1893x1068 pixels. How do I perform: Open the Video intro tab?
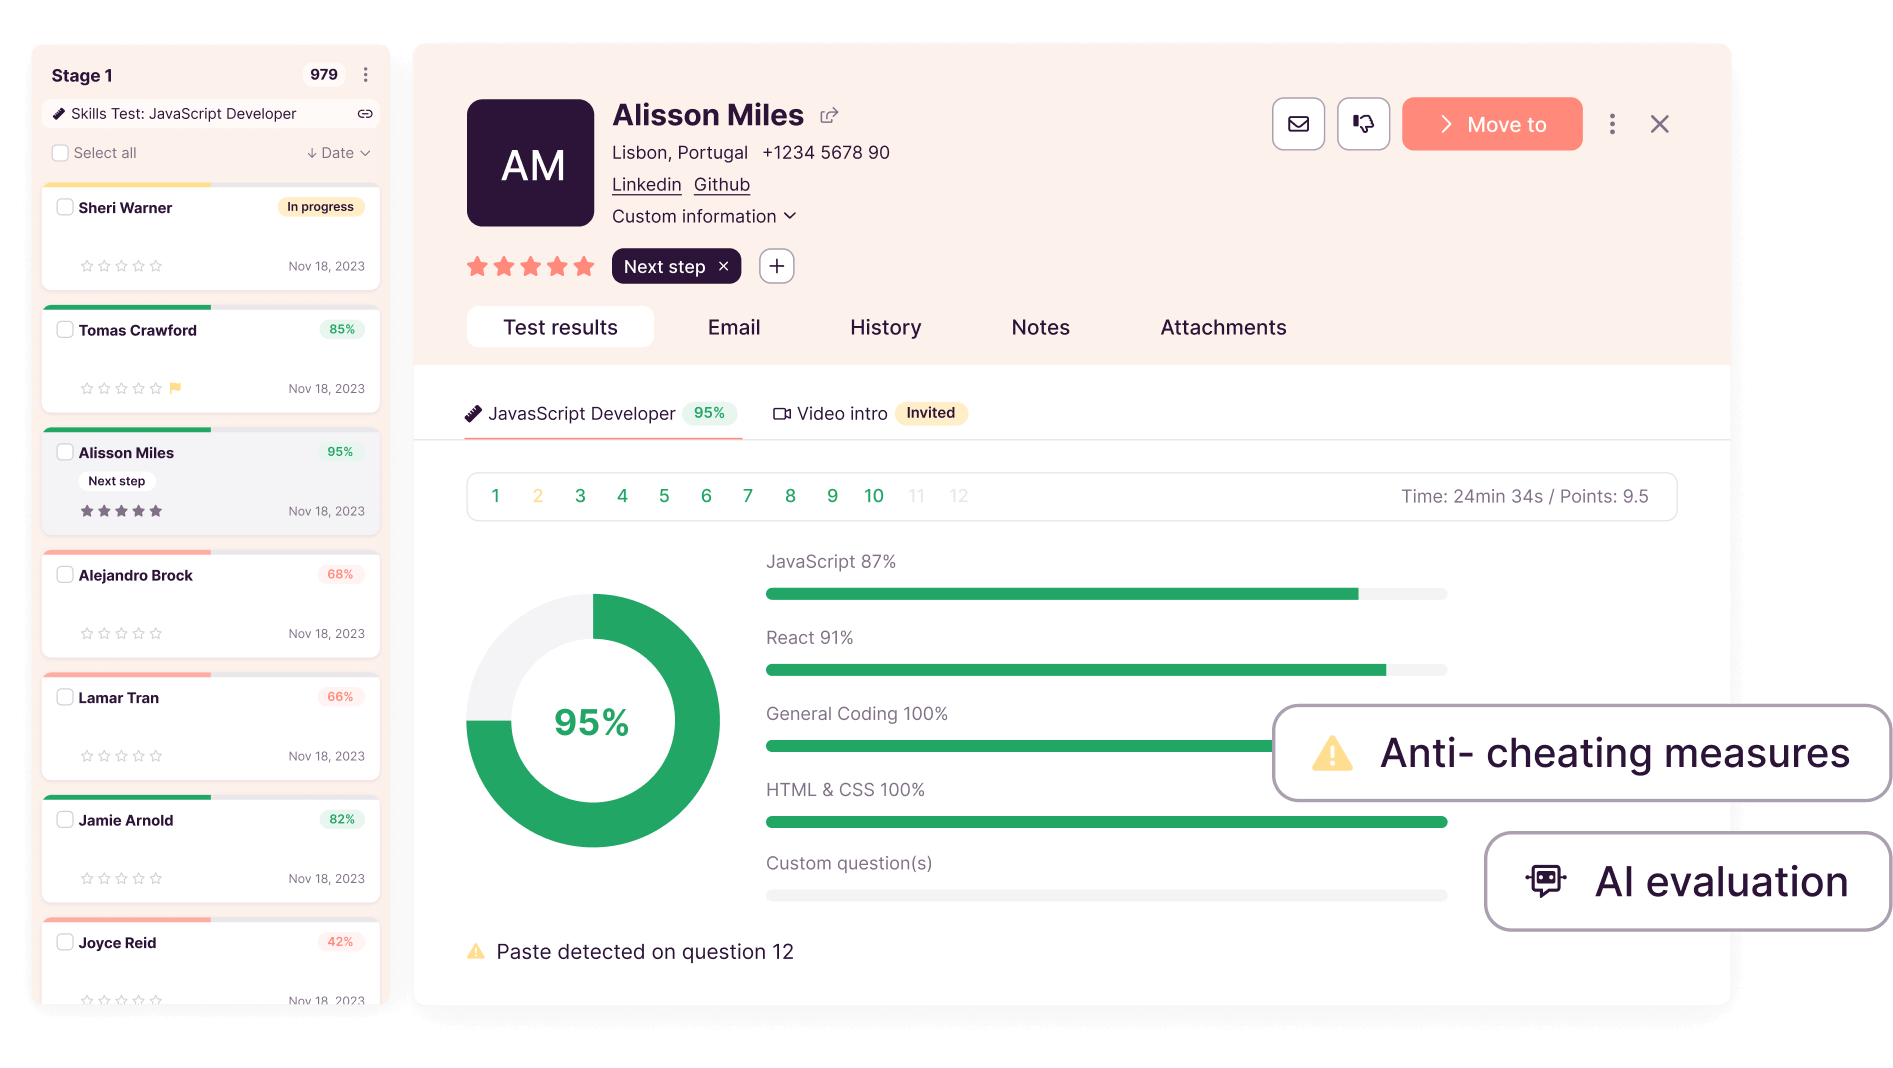841,413
